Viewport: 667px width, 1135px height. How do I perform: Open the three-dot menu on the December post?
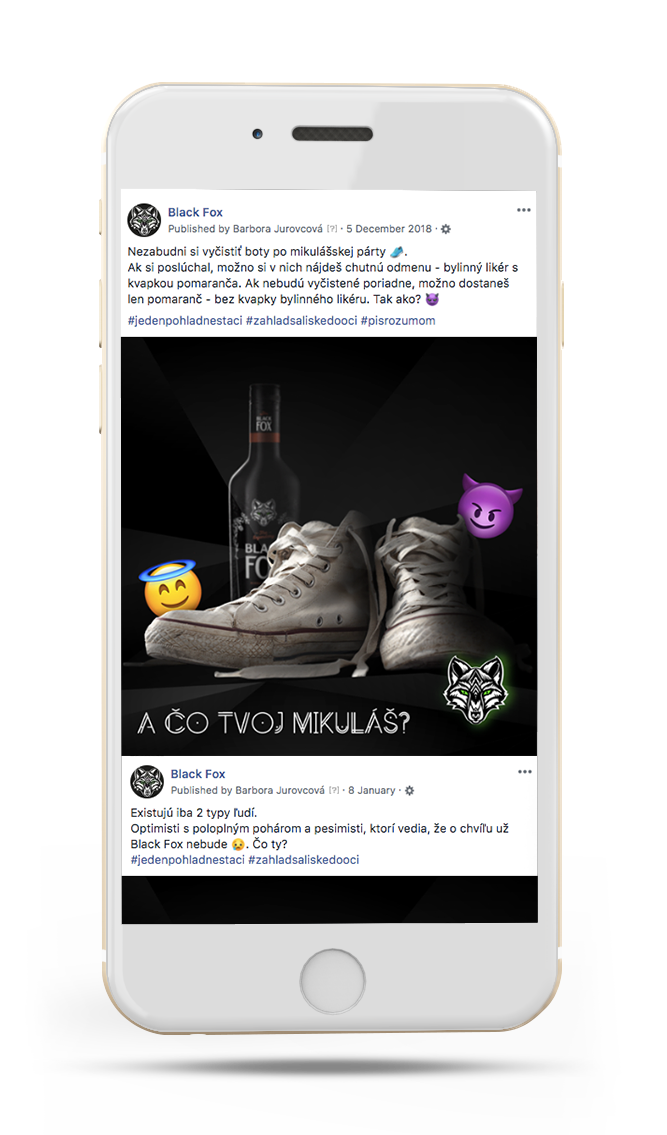[x=524, y=211]
